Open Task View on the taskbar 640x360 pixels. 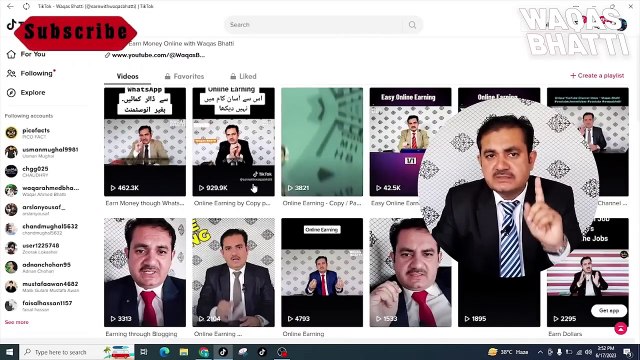click(x=144, y=352)
